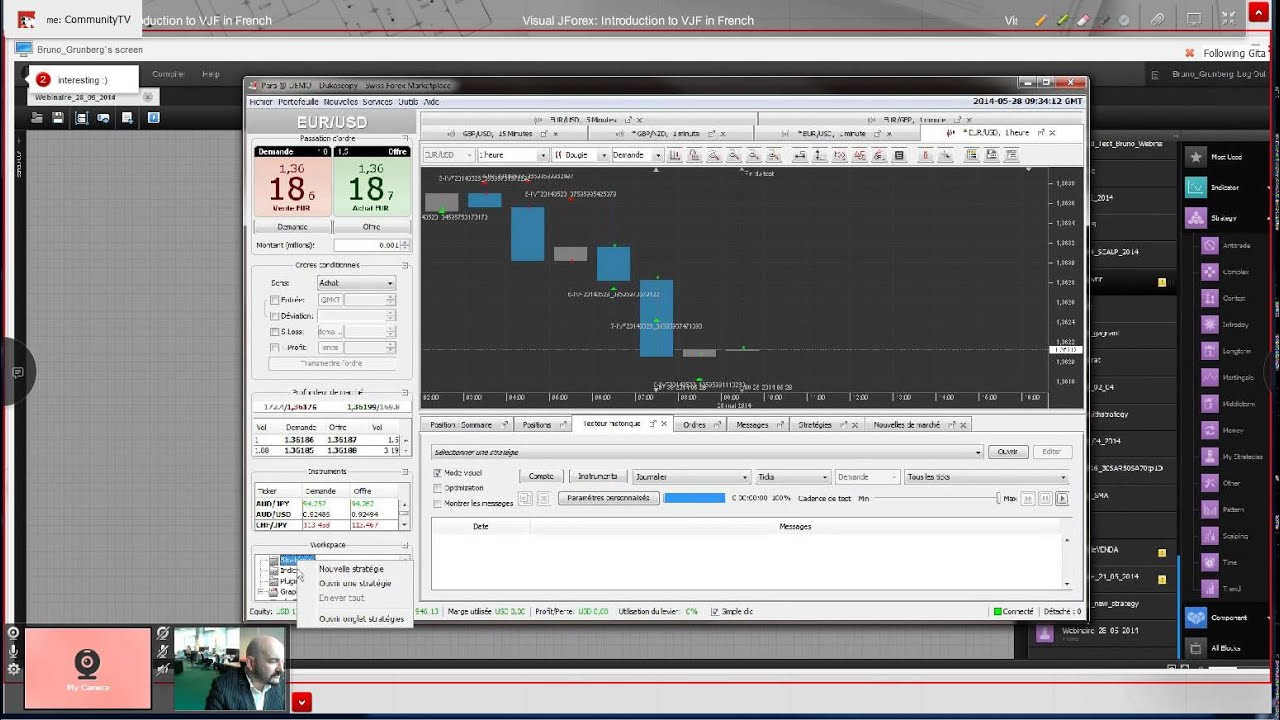1280x720 pixels.
Task: Open the My Strategies block icon
Action: [x=1210, y=456]
